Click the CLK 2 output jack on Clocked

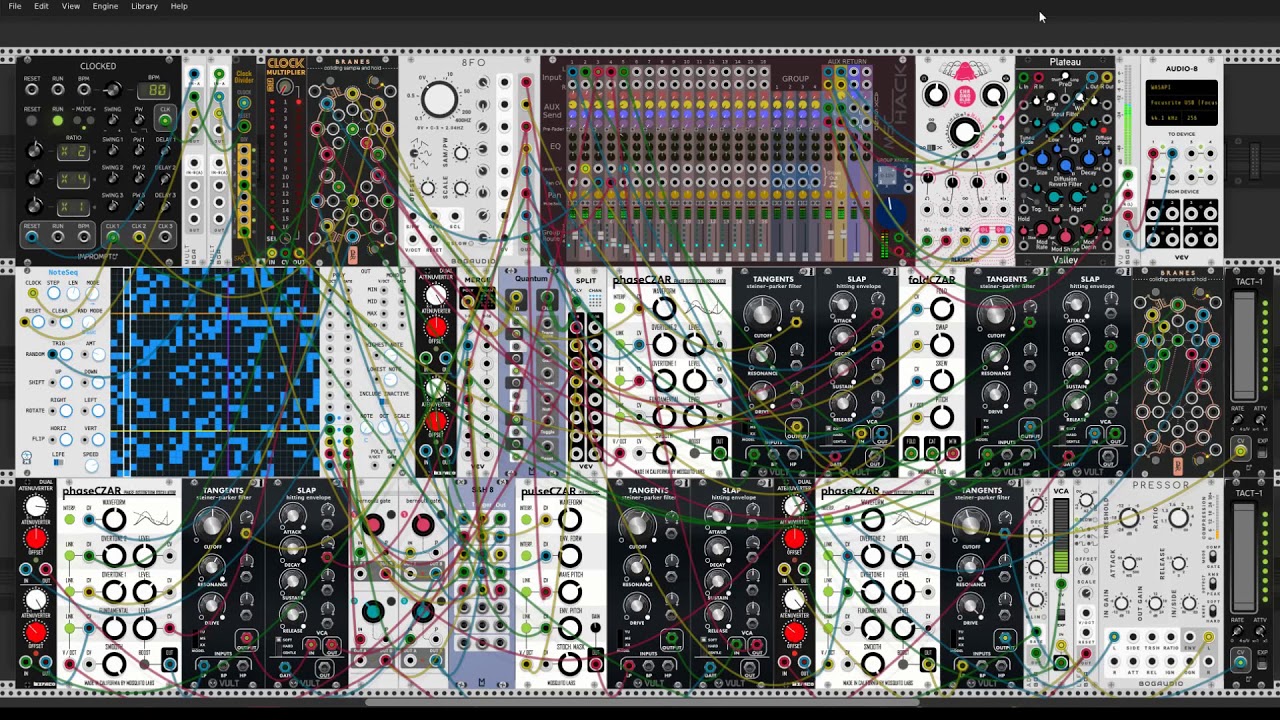[139, 237]
